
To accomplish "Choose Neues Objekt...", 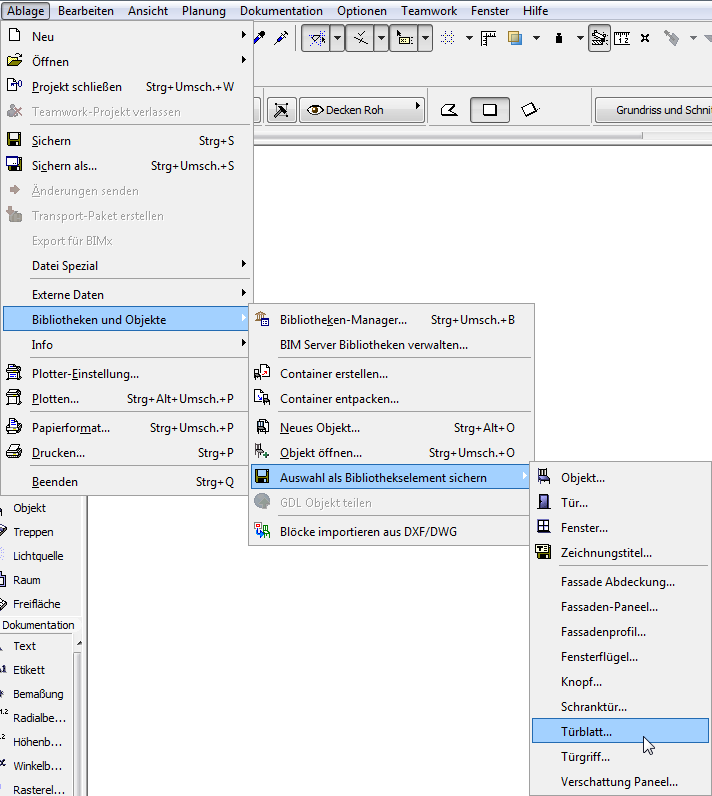I will 391,428.
